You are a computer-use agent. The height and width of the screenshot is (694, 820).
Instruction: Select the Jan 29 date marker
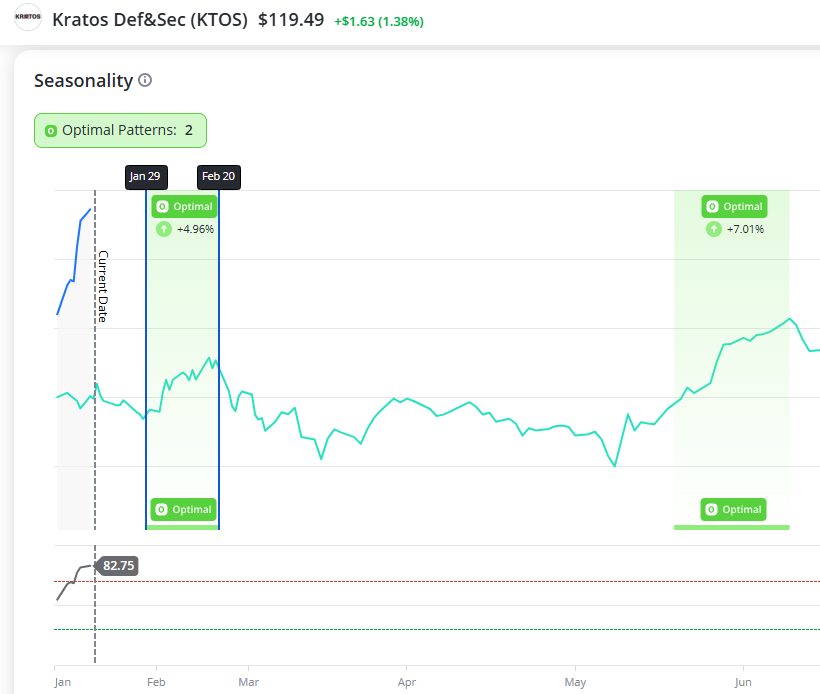pyautogui.click(x=145, y=177)
